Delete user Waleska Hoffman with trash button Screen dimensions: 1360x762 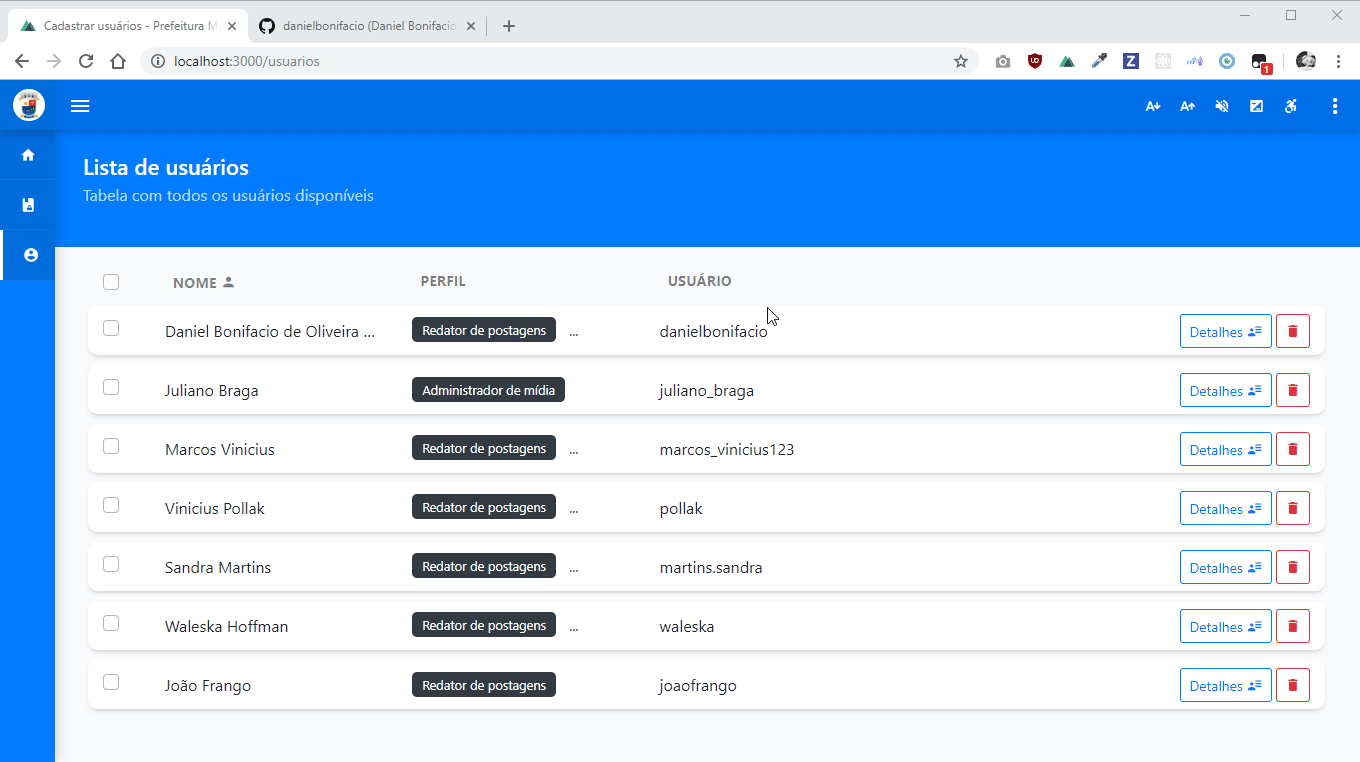pyautogui.click(x=1293, y=626)
